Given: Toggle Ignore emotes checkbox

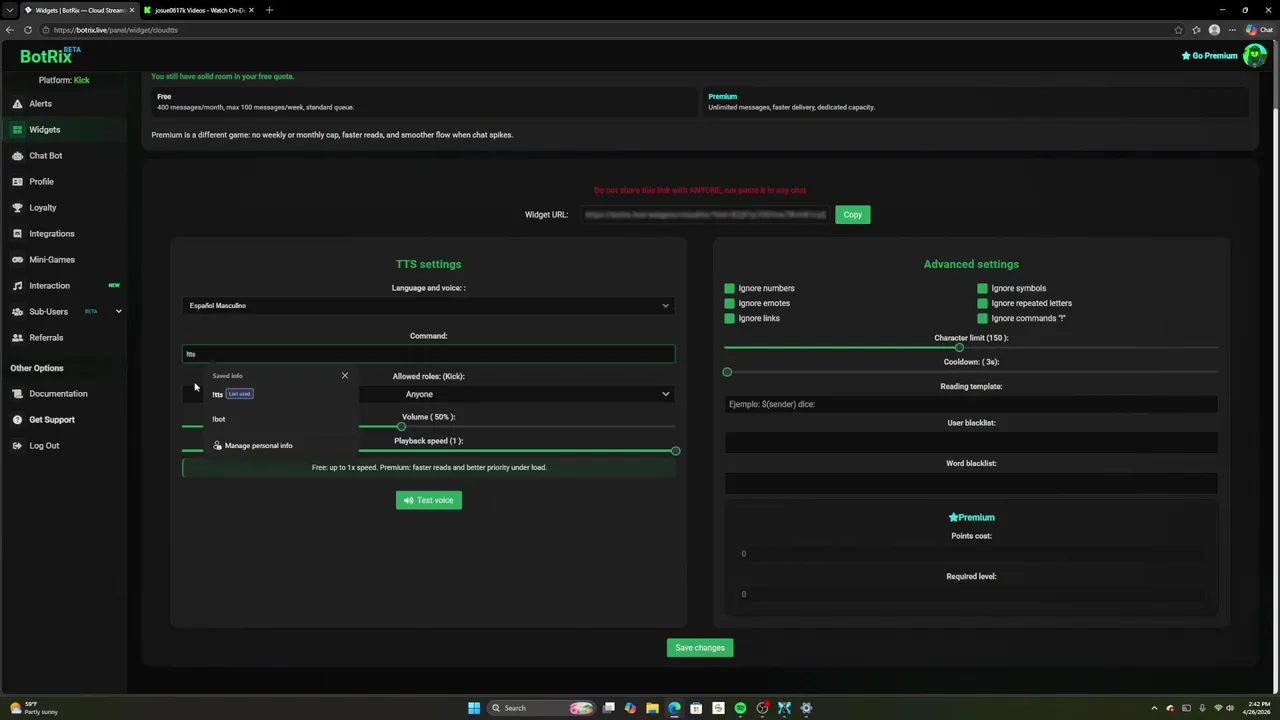Looking at the screenshot, I should 729,303.
